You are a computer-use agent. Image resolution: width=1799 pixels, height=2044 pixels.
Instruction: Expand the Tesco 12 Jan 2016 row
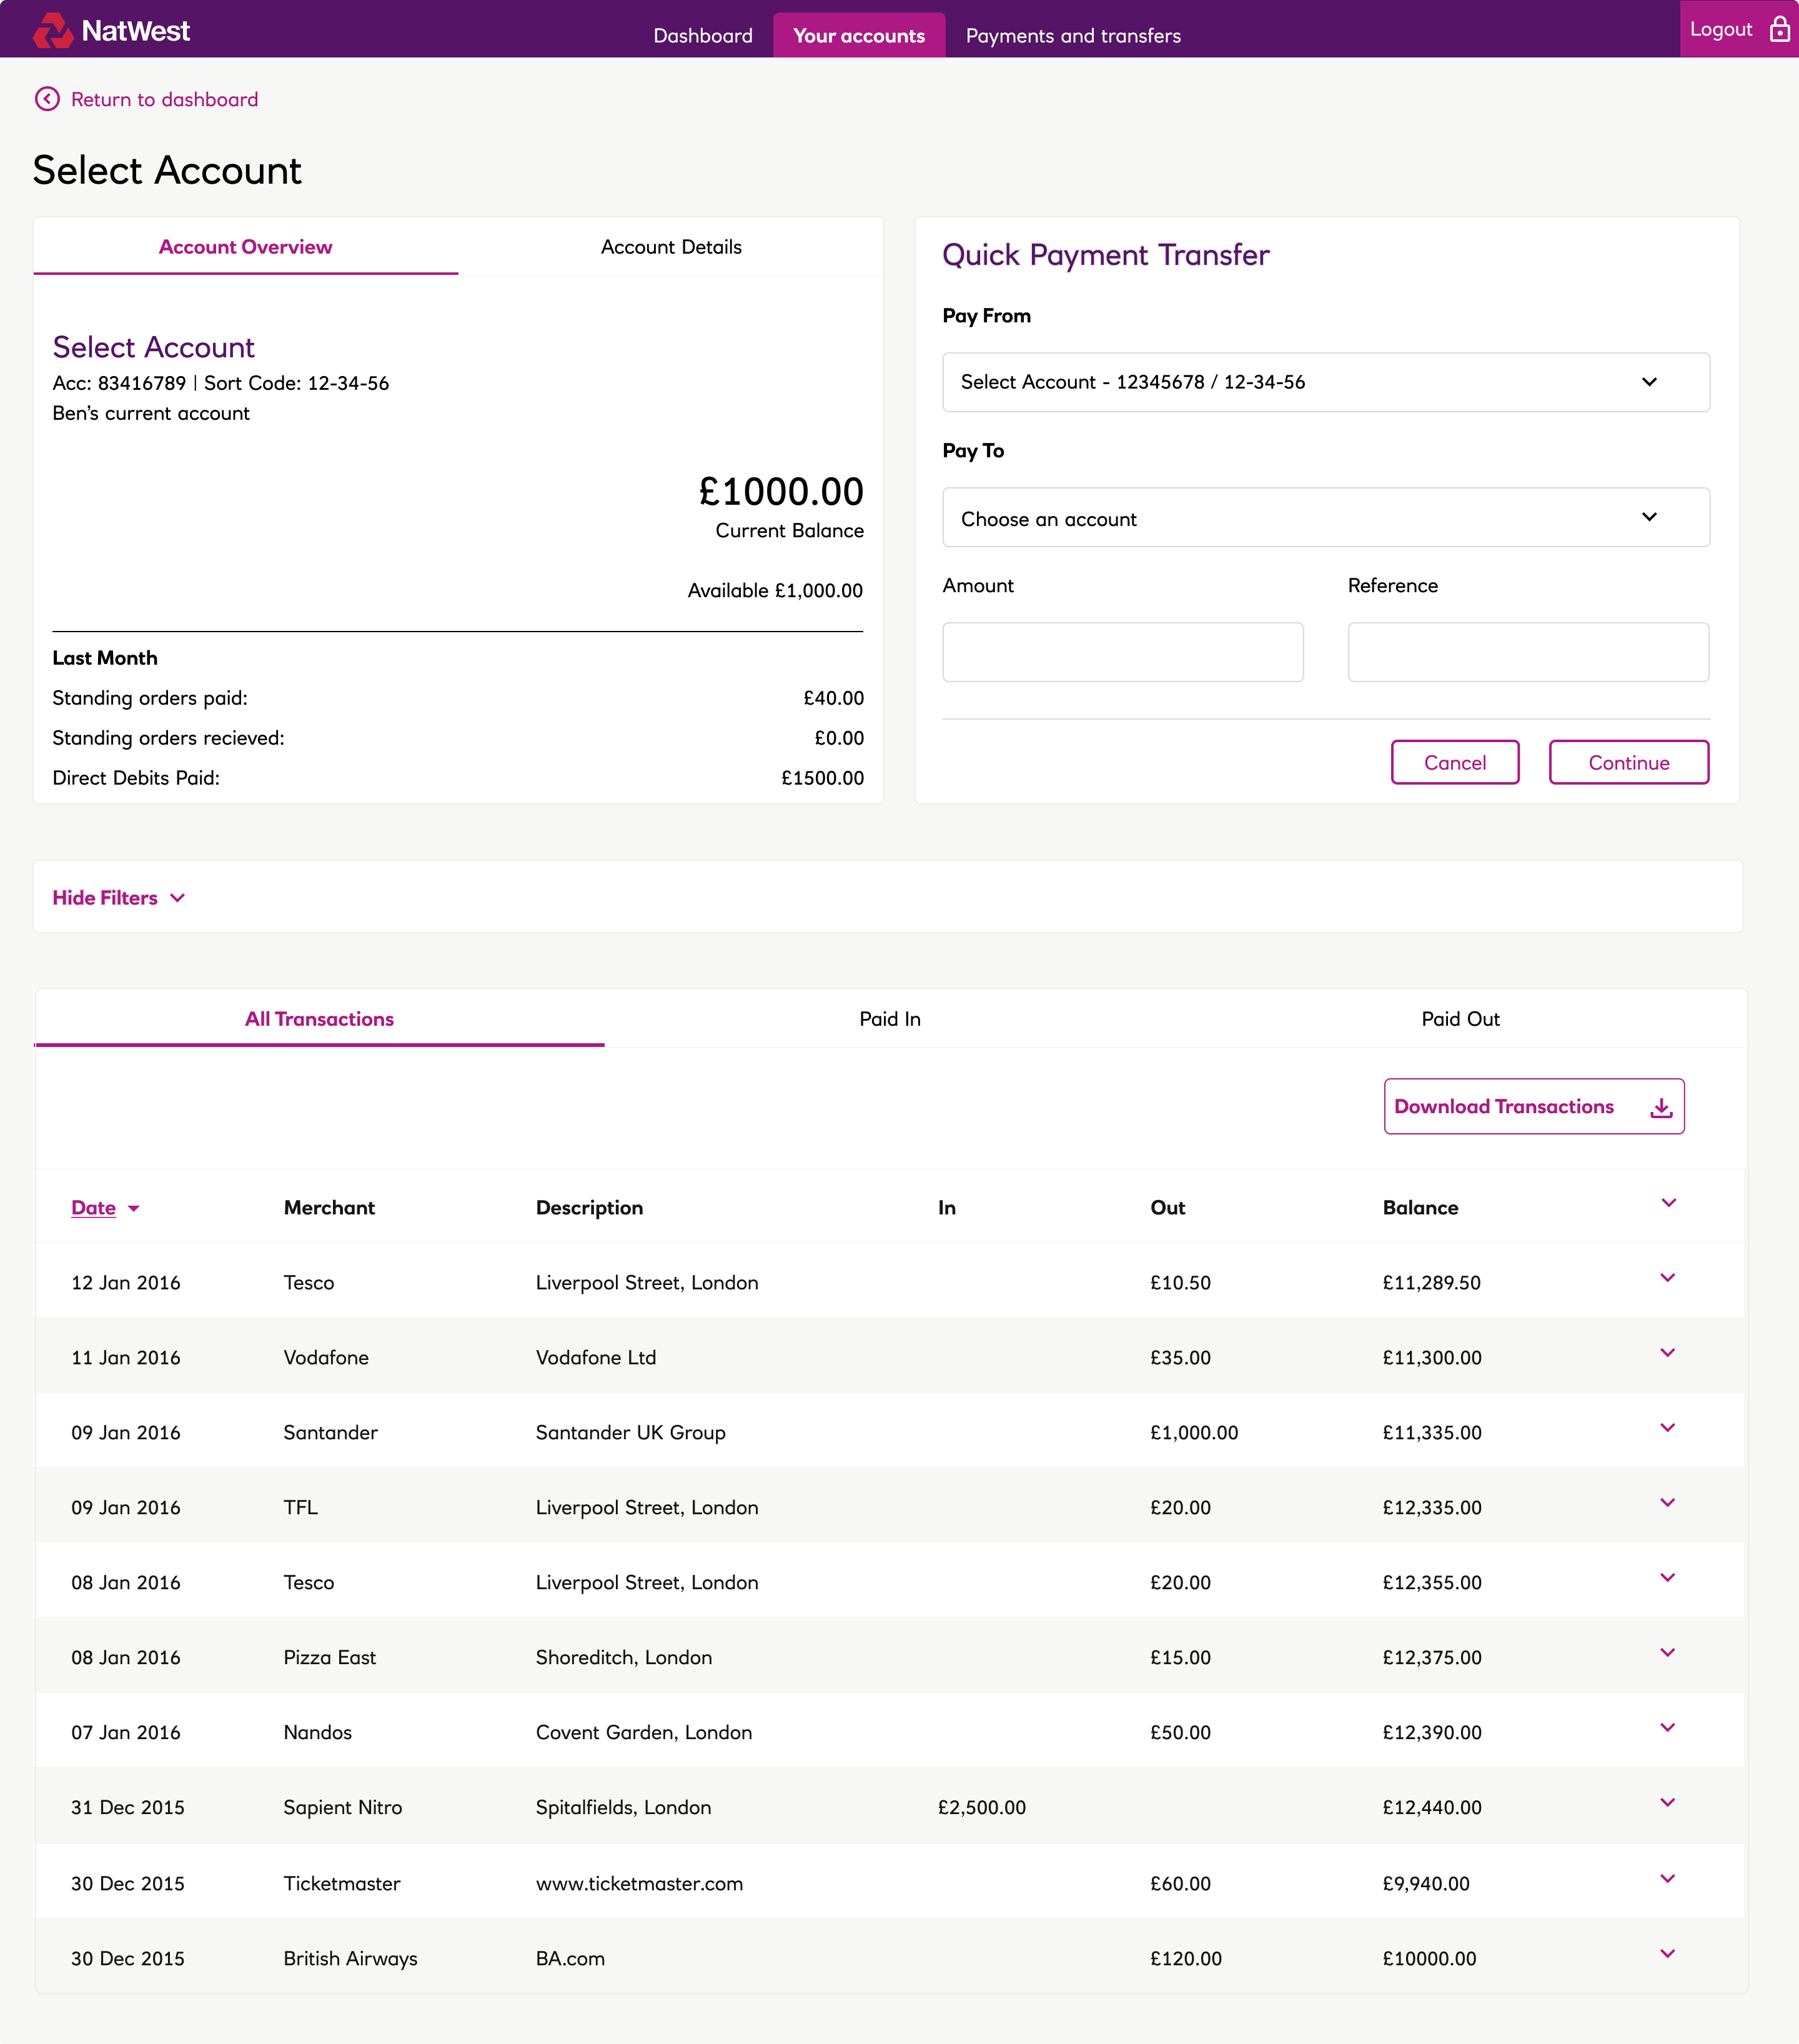[1667, 1278]
